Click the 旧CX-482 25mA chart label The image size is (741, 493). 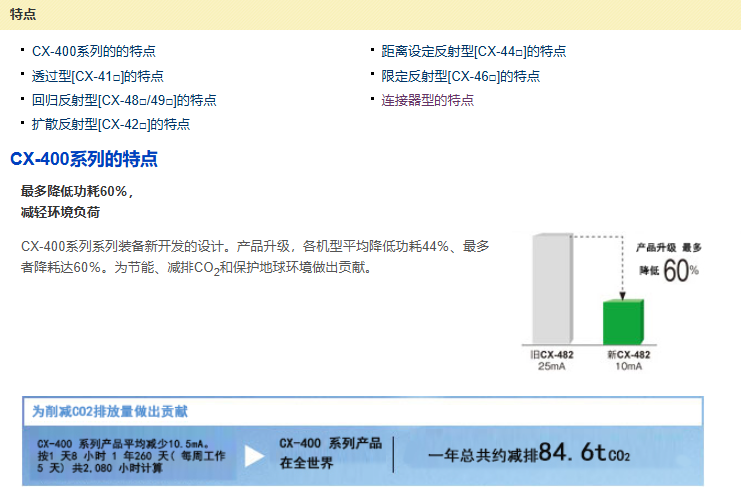(x=551, y=360)
